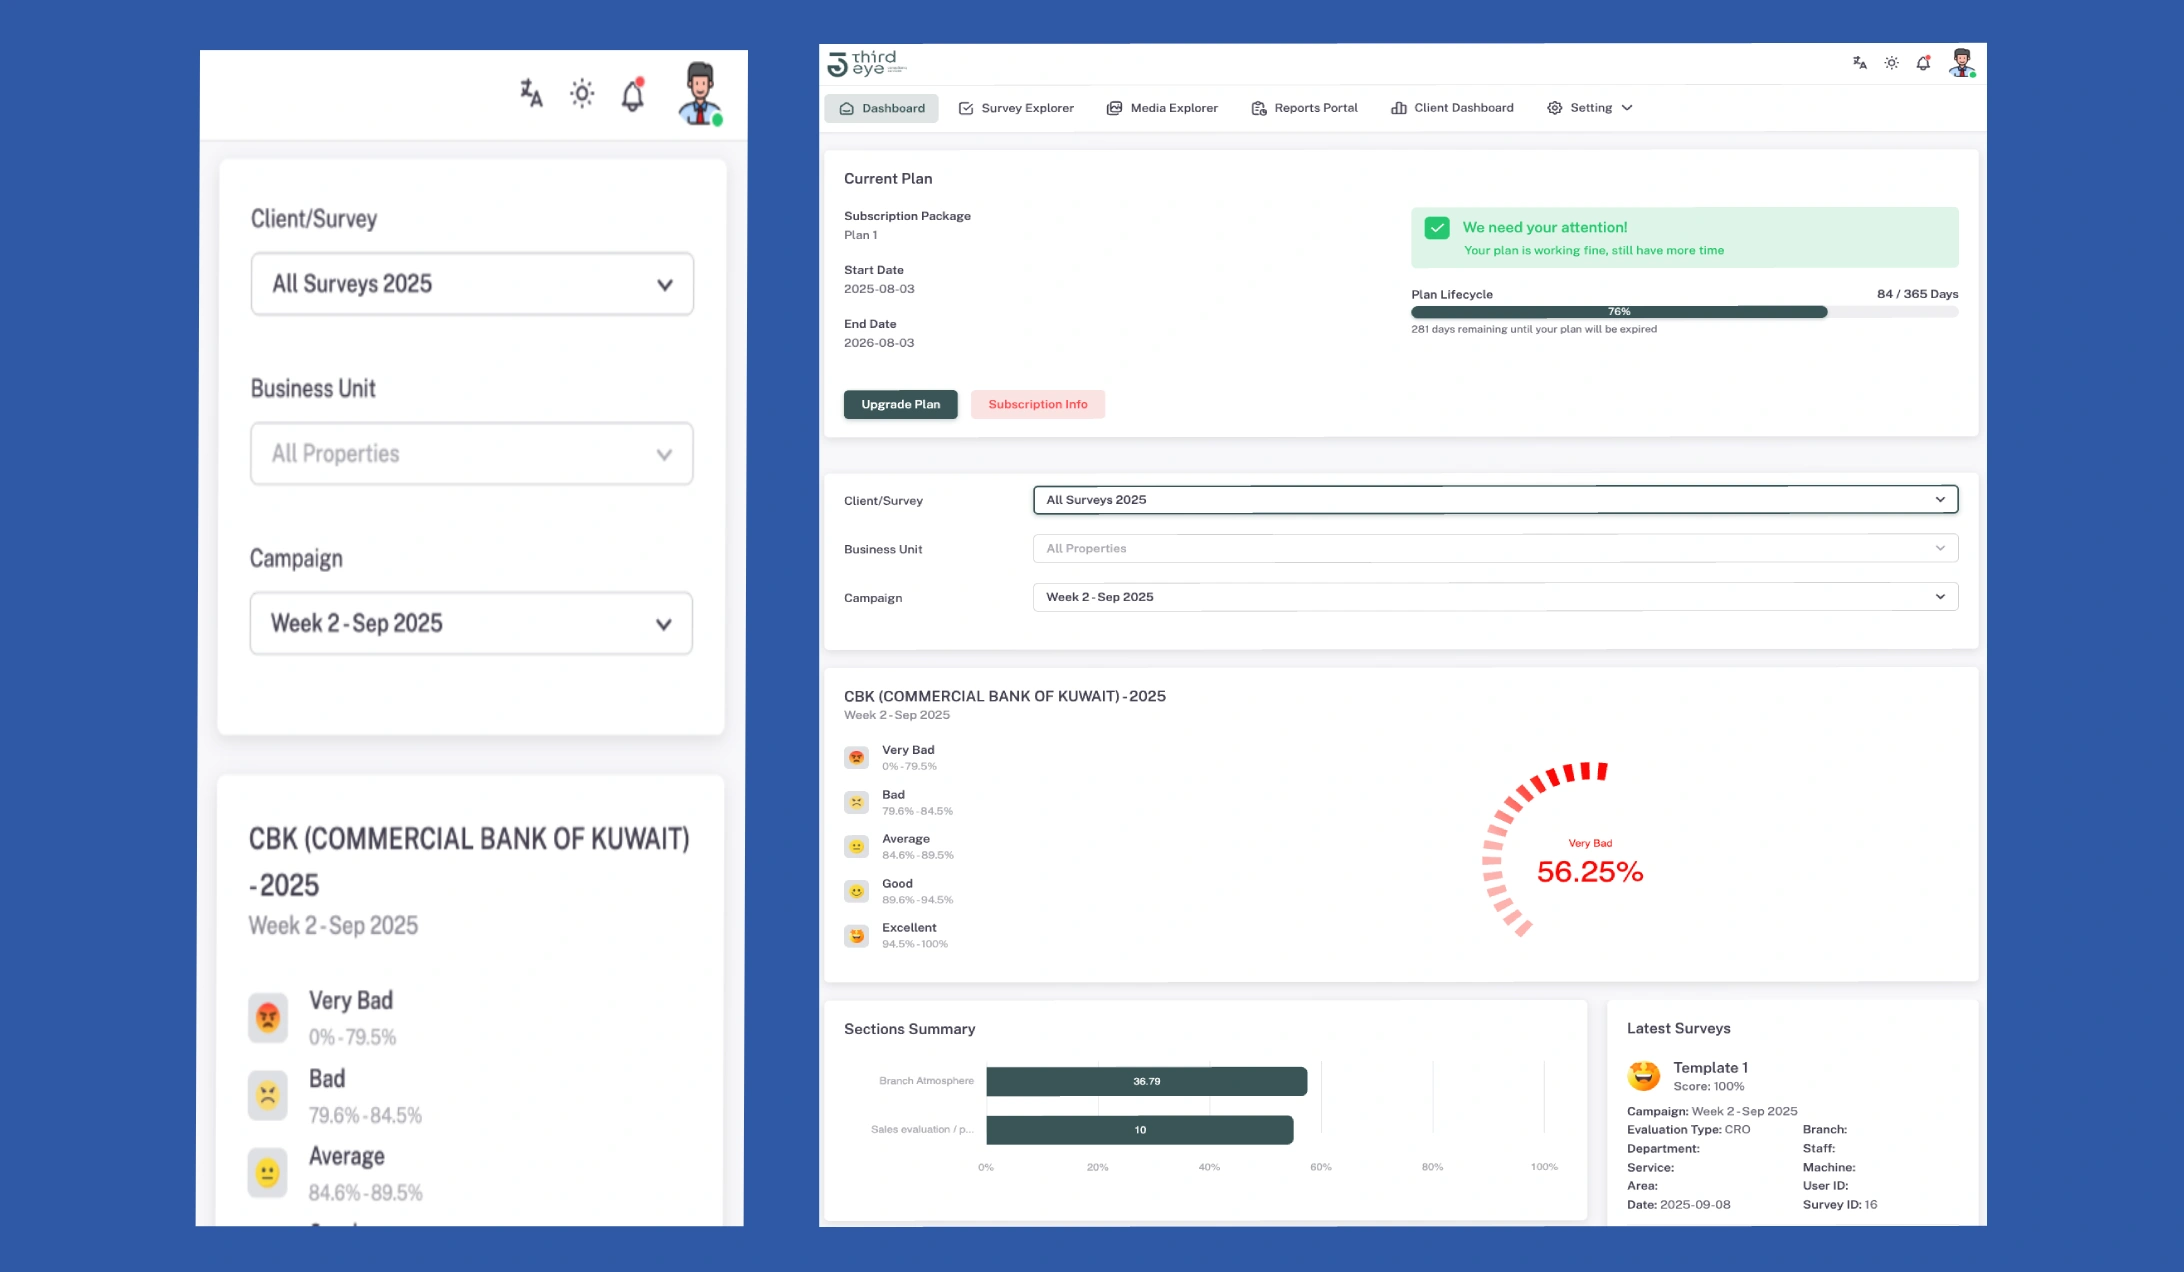The height and width of the screenshot is (1272, 2184).
Task: Click the green attention check icon
Action: click(x=1437, y=228)
